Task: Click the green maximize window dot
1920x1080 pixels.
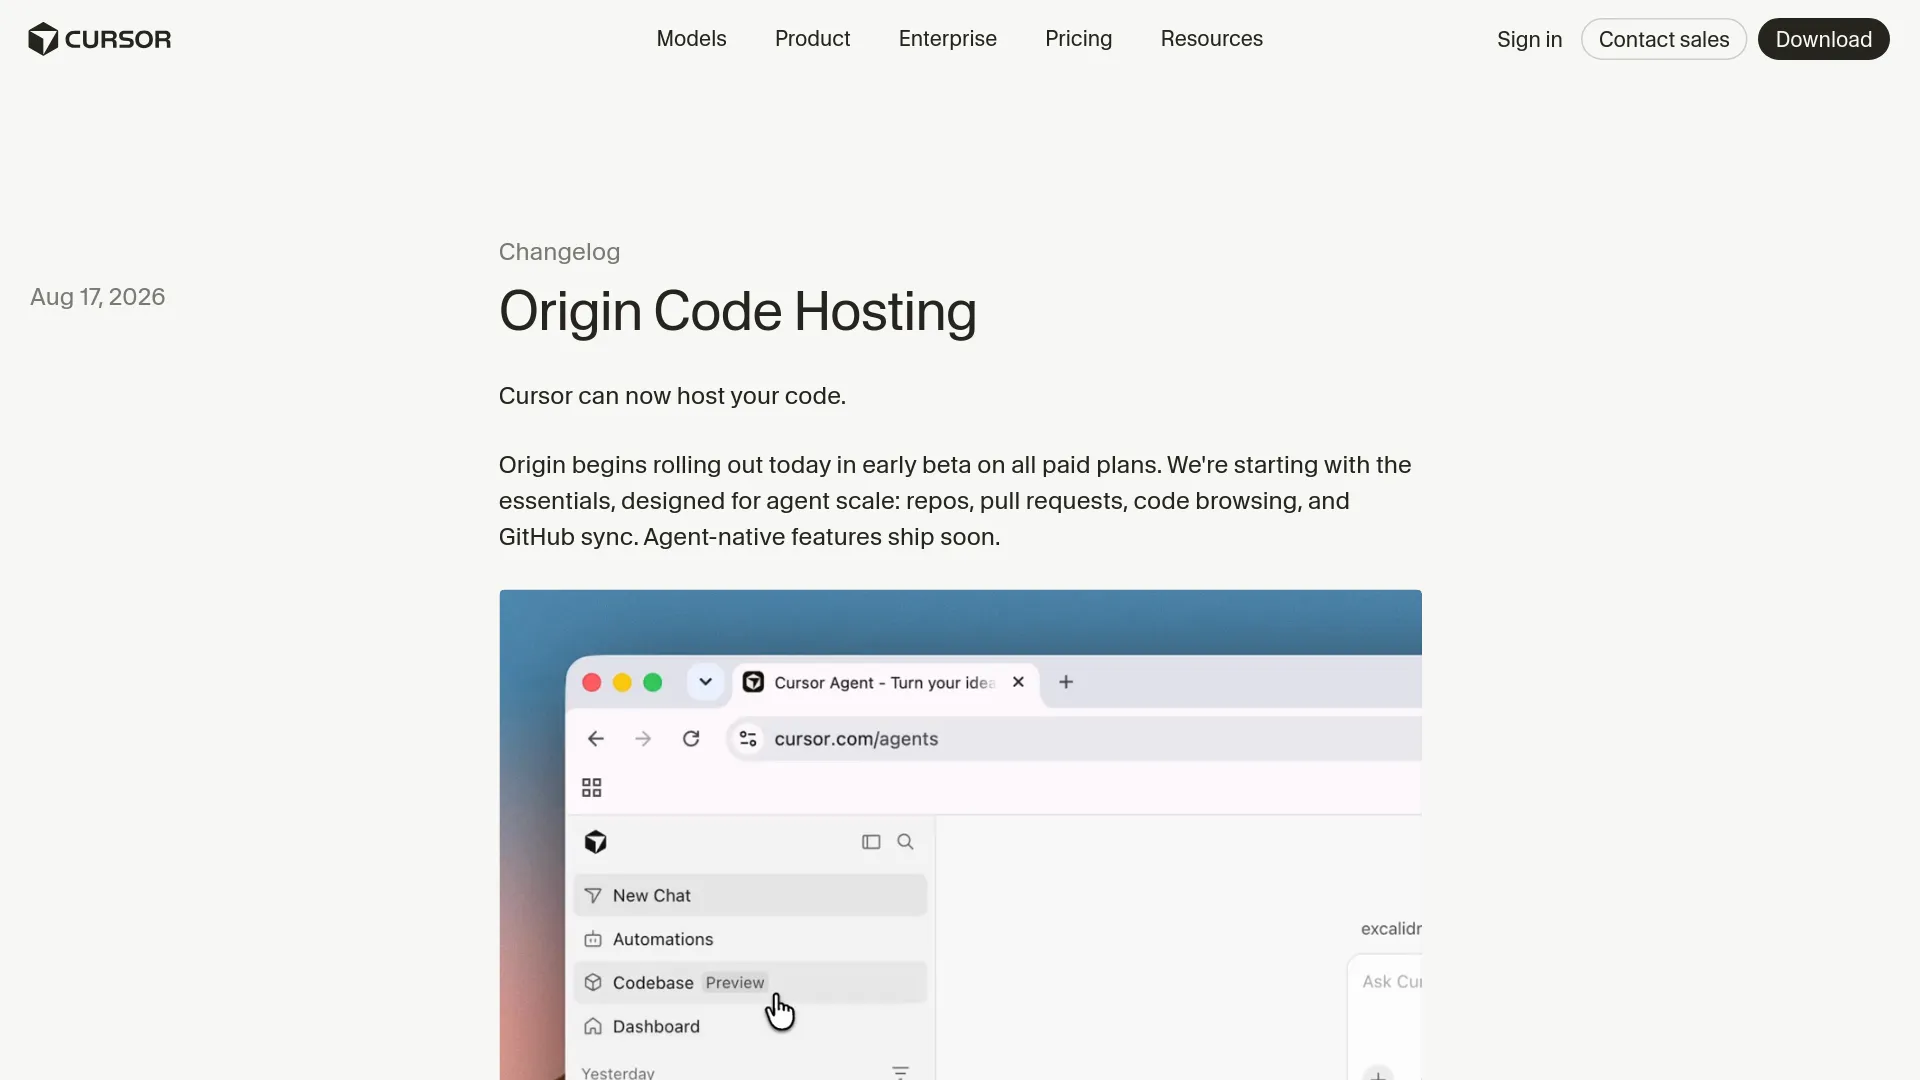Action: [653, 682]
